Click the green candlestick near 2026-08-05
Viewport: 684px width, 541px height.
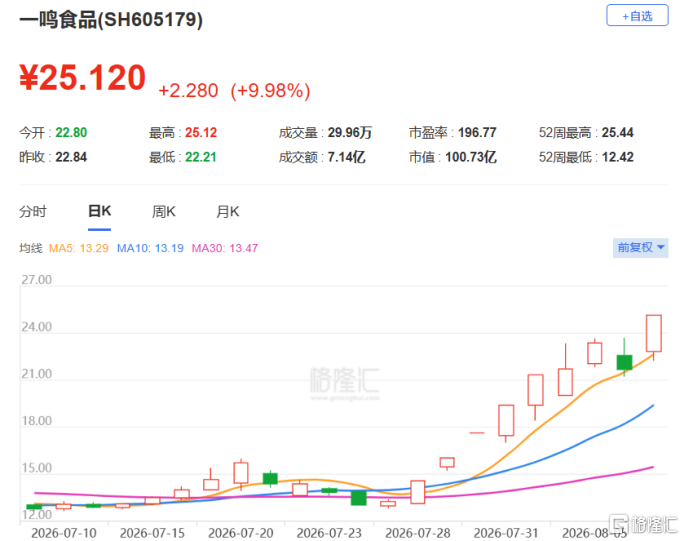coord(624,362)
